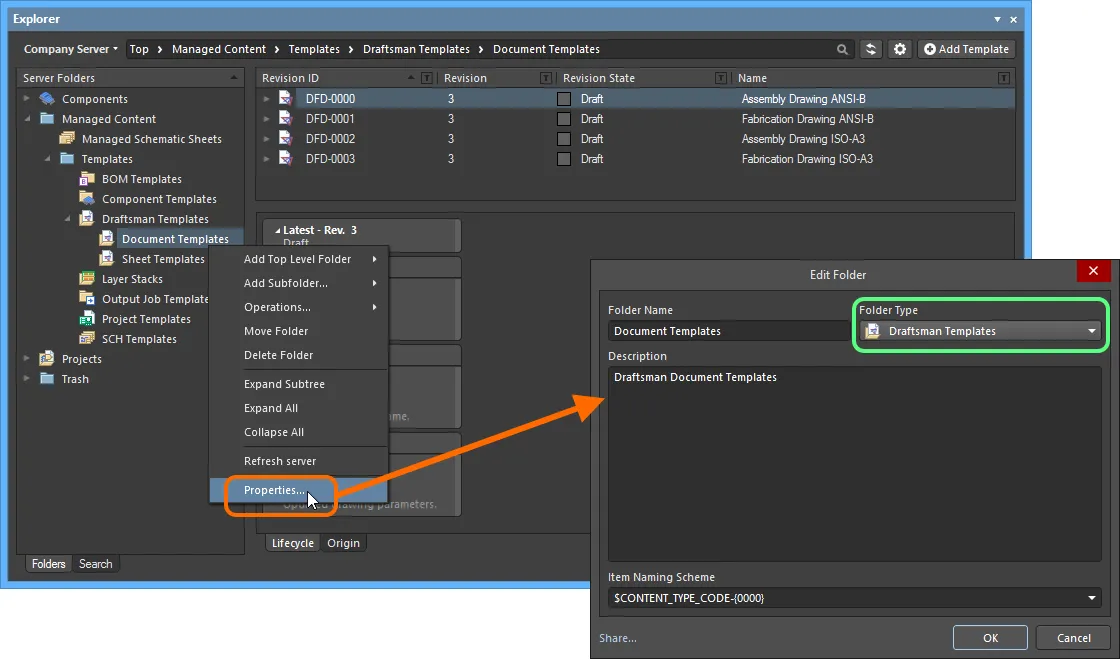Open the Item Naming Scheme dropdown

tap(1091, 598)
